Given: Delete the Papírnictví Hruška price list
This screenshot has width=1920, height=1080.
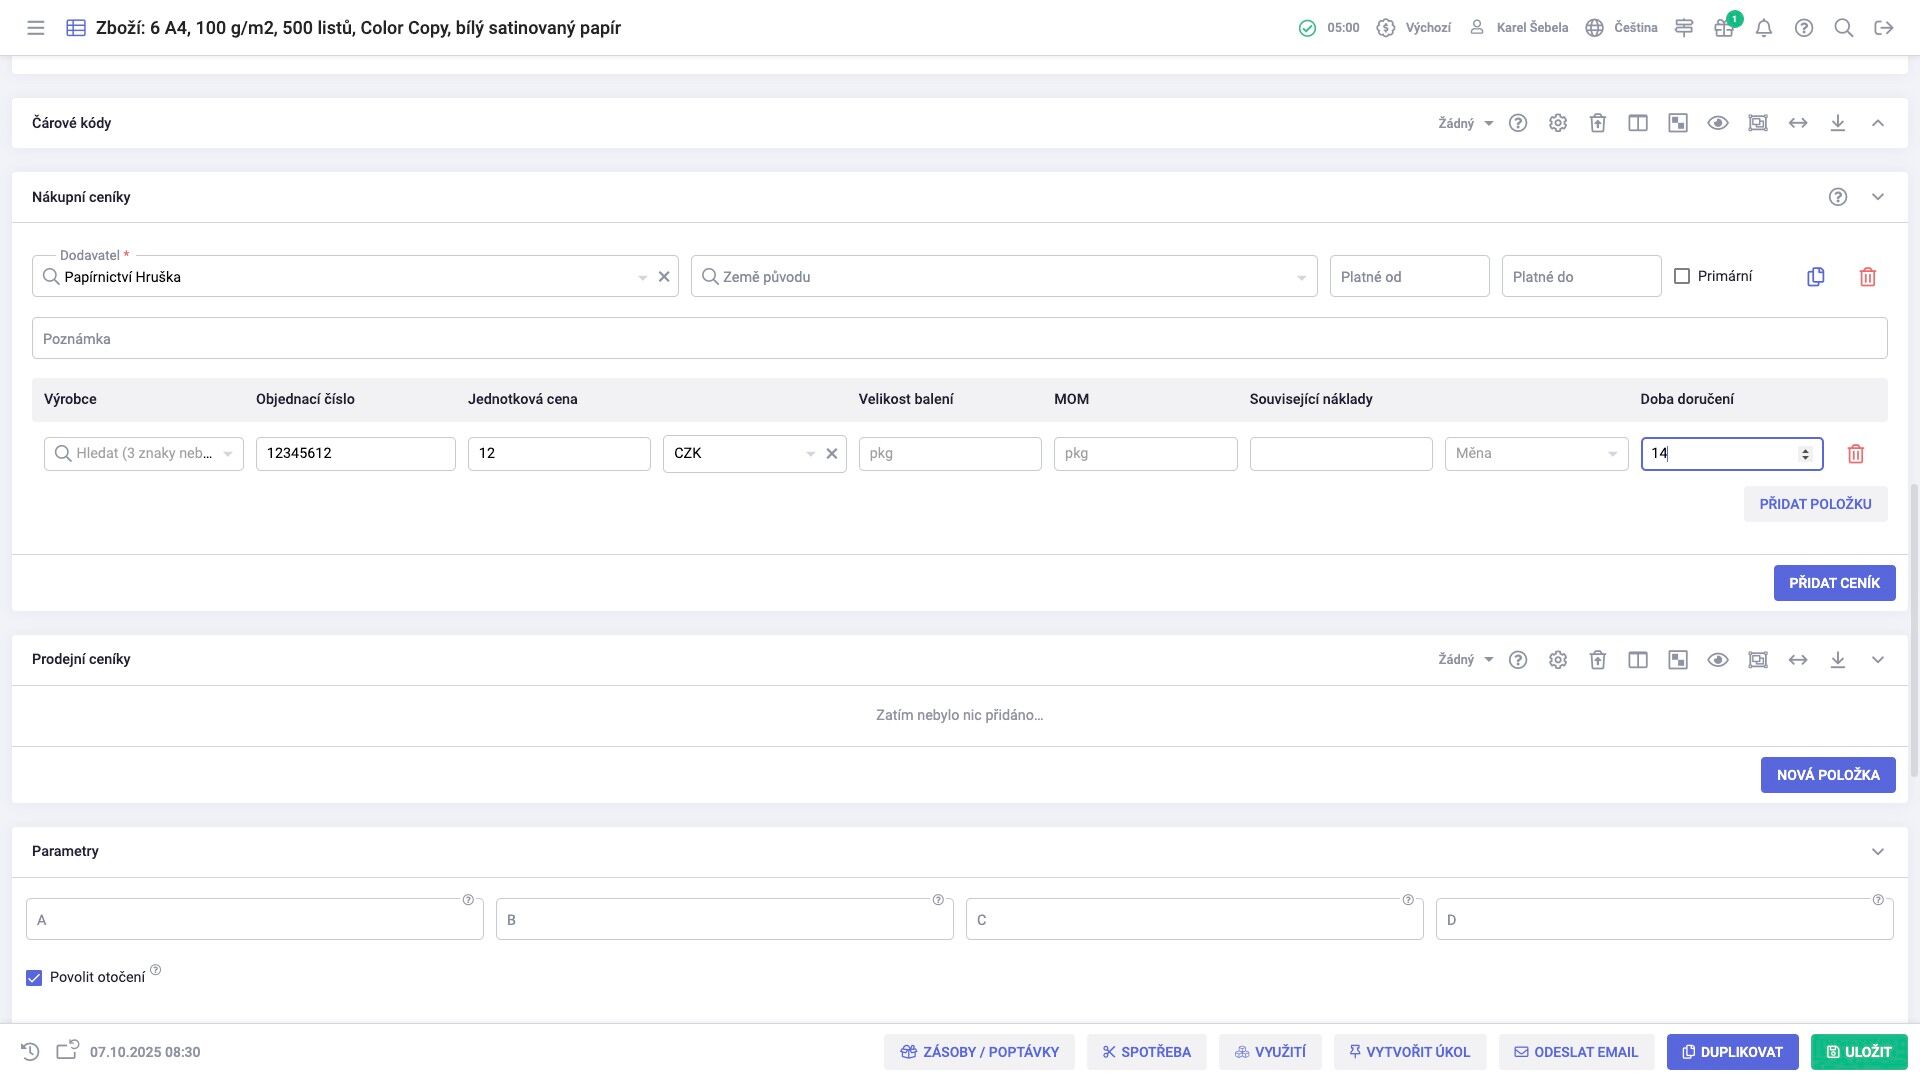Looking at the screenshot, I should [x=1867, y=277].
